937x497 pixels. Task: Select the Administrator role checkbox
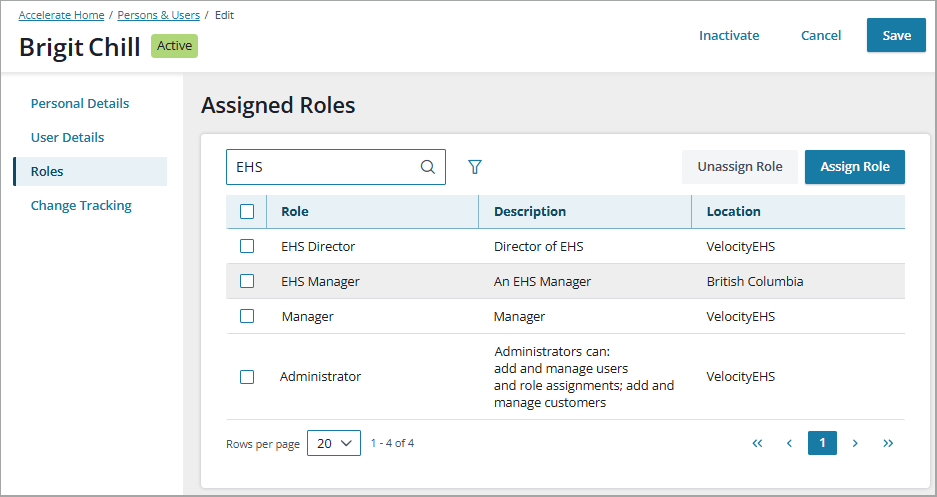[x=247, y=377]
